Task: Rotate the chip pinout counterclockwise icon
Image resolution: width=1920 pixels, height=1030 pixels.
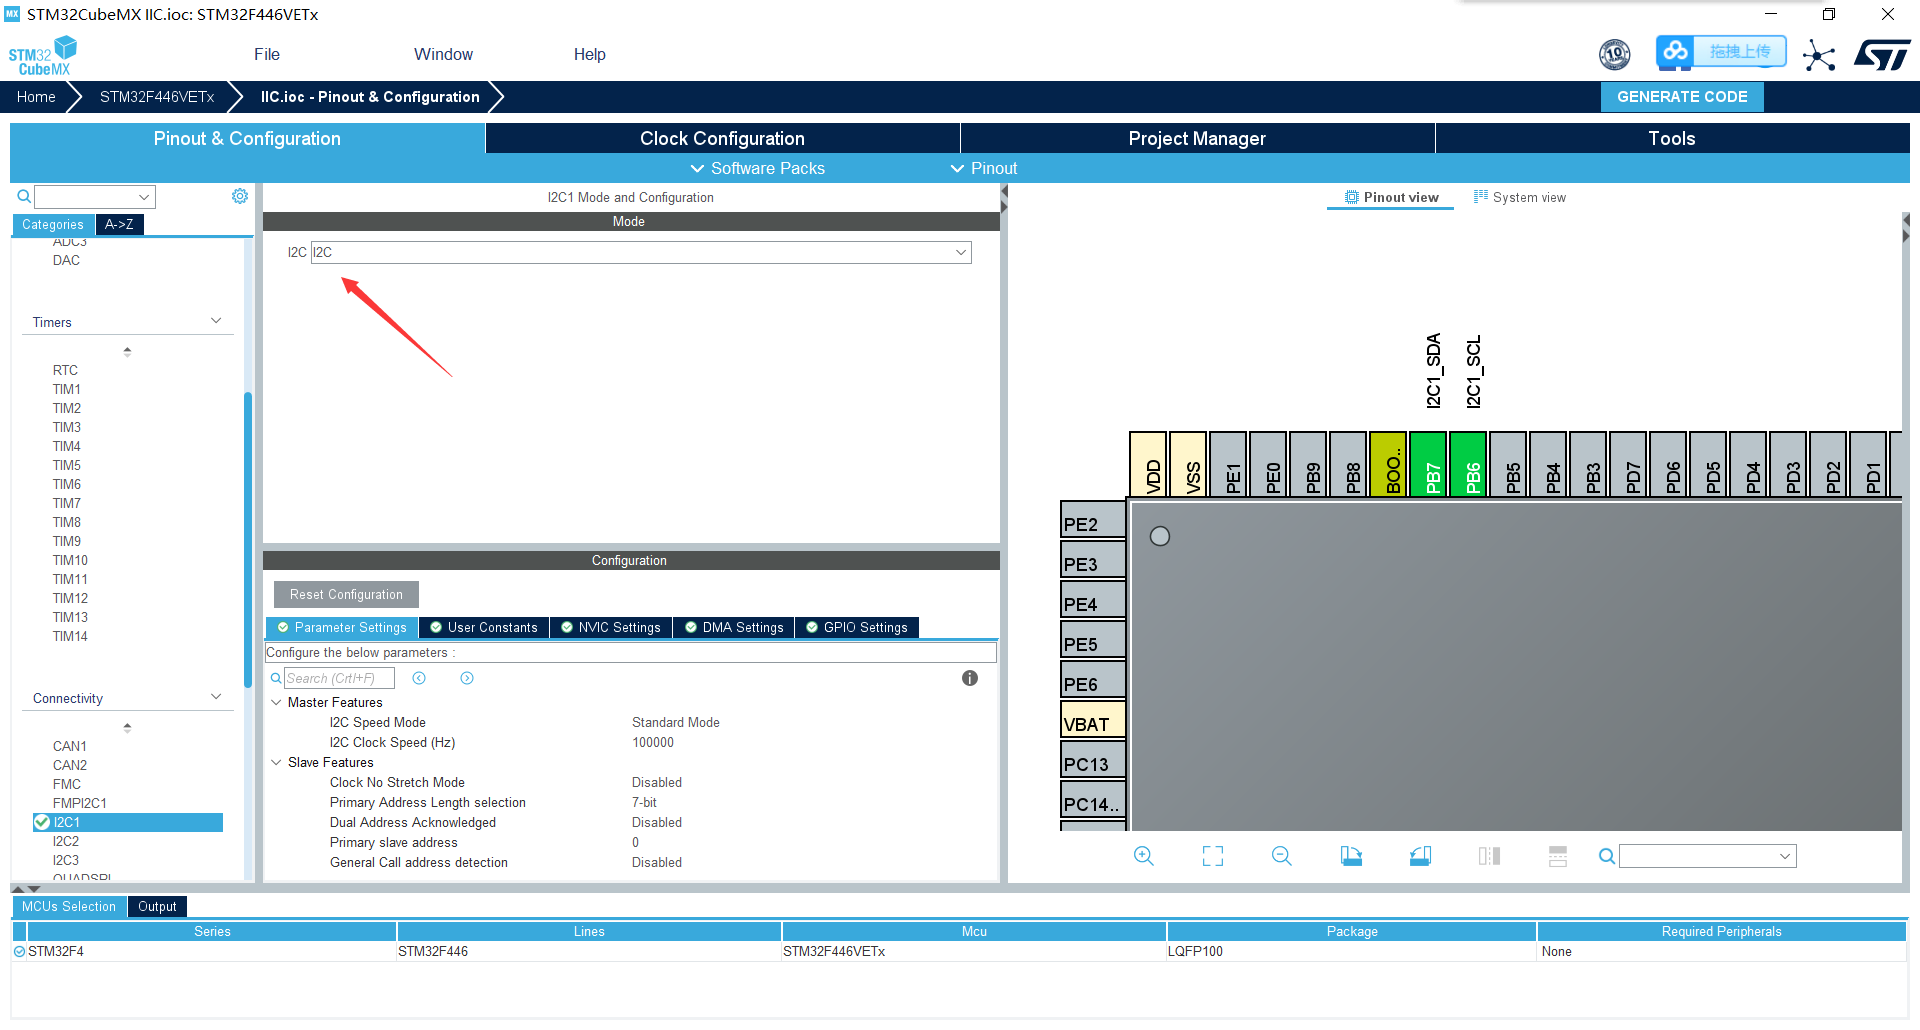Action: tap(1420, 856)
